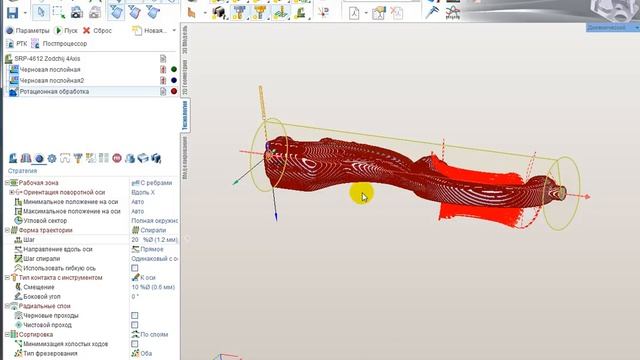Switch to the 'Моделирование' vertical tab
This screenshot has width=640, height=360.
[185, 158]
